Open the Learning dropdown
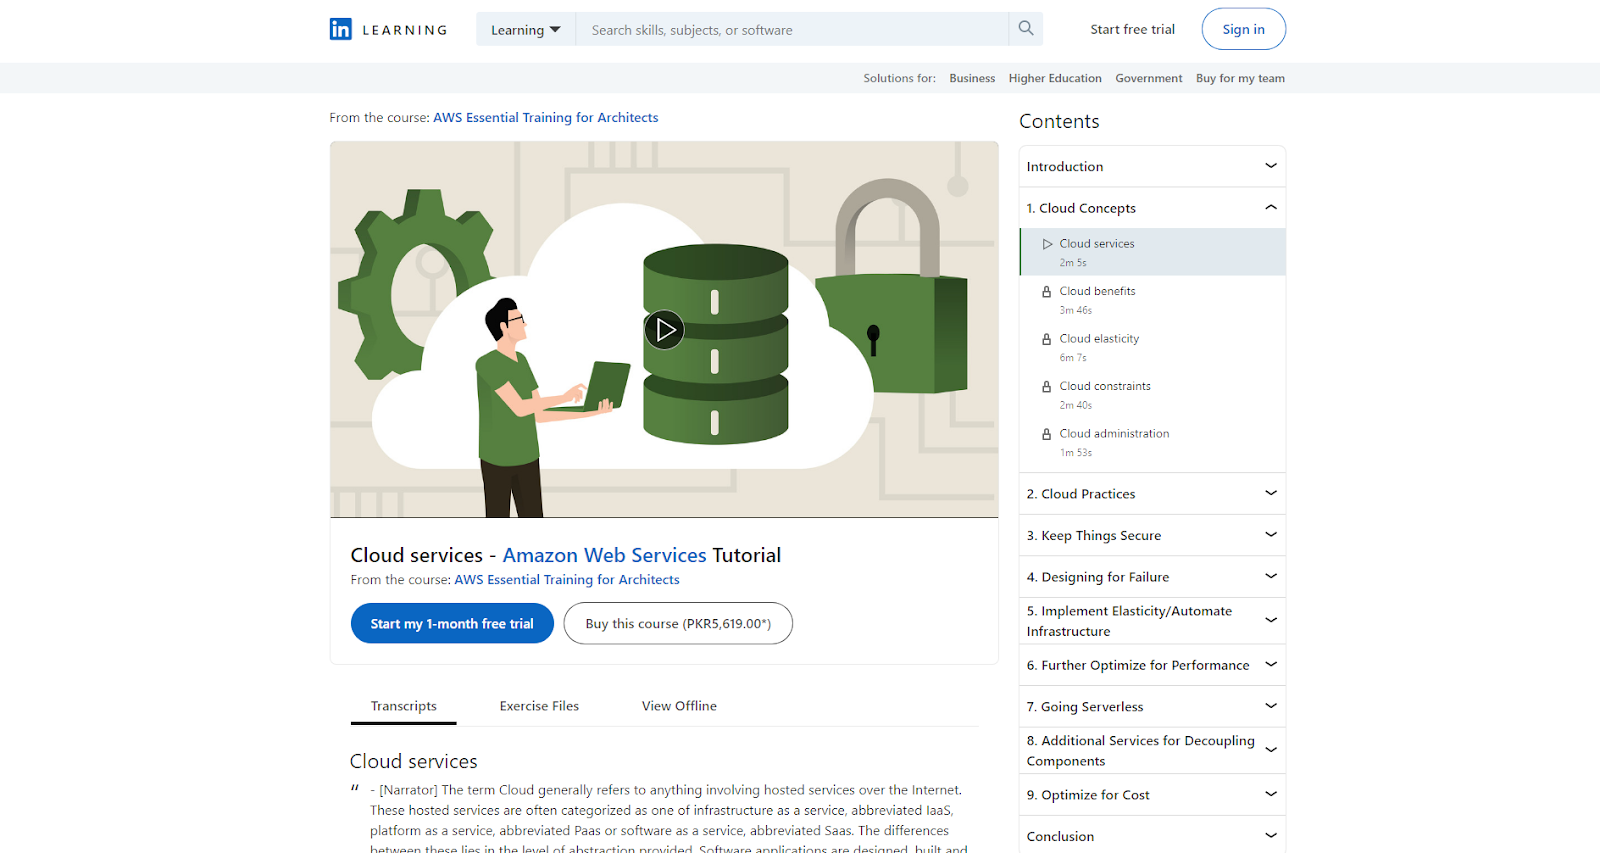 click(526, 29)
